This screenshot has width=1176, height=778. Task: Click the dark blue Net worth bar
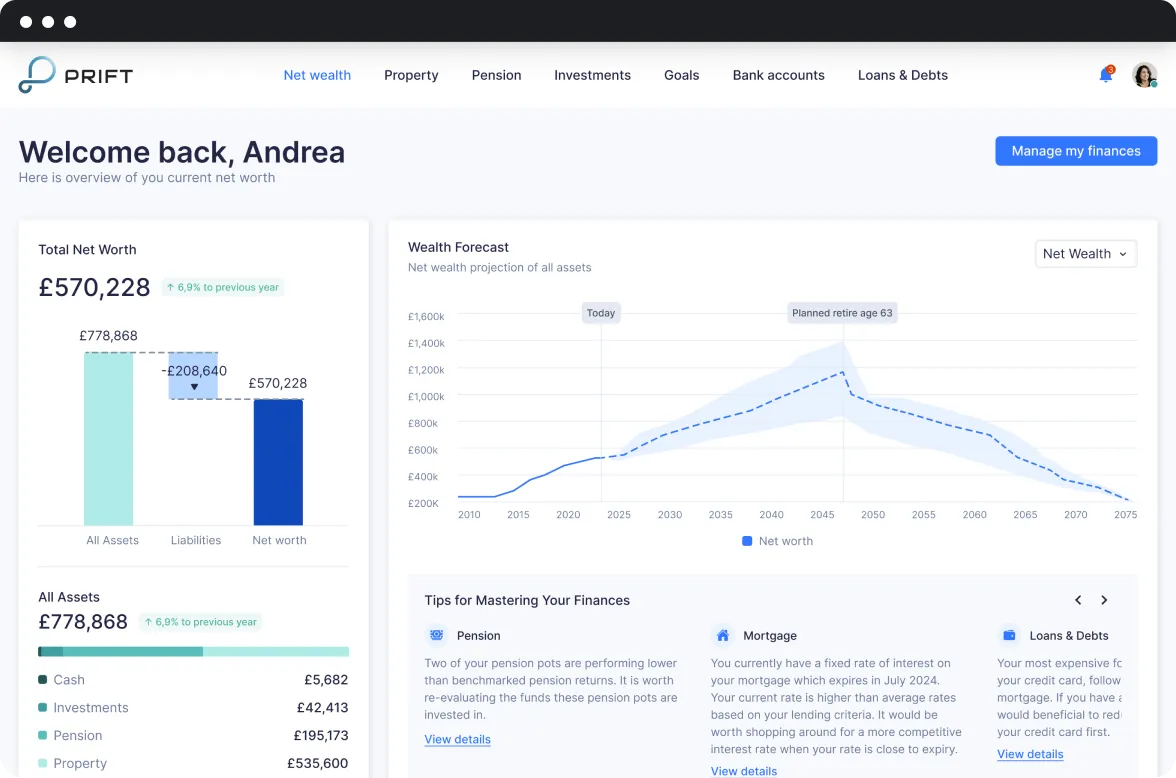278,462
